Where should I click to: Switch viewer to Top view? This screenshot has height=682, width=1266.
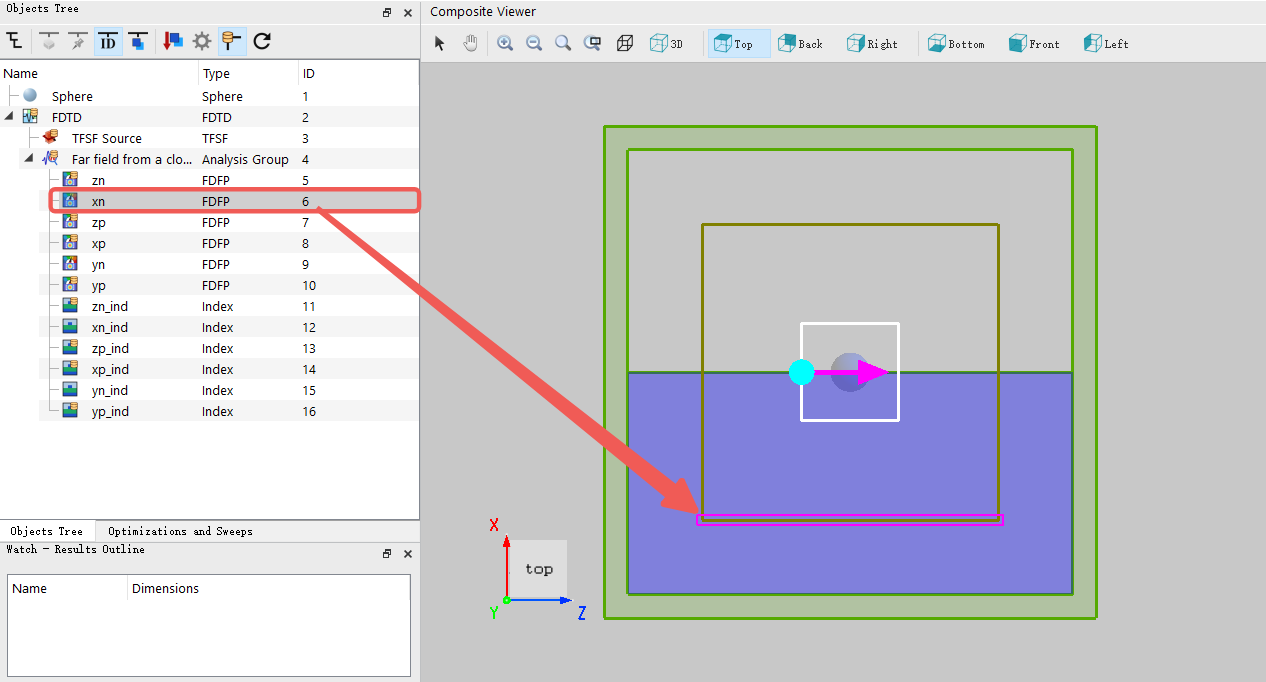pos(739,43)
